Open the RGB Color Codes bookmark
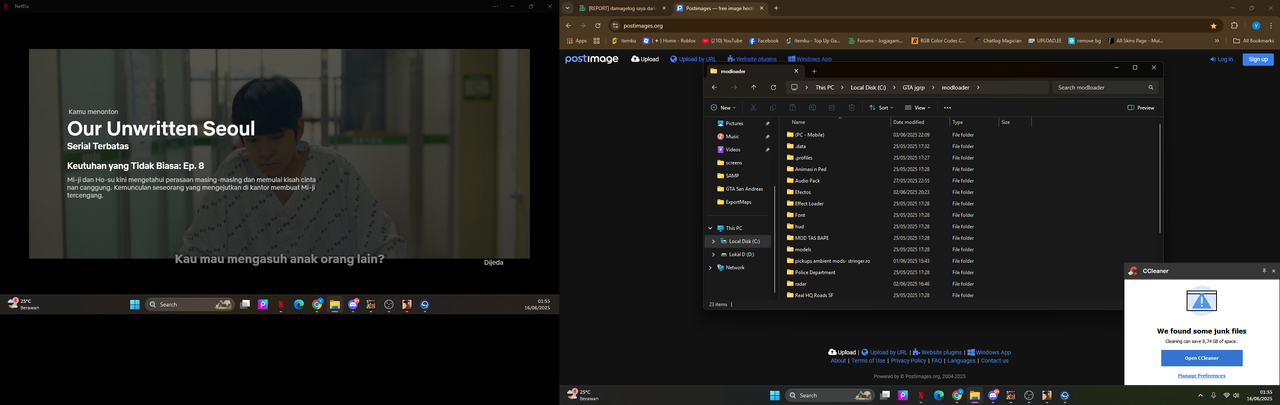Viewport: 1280px width, 405px height. 939,41
